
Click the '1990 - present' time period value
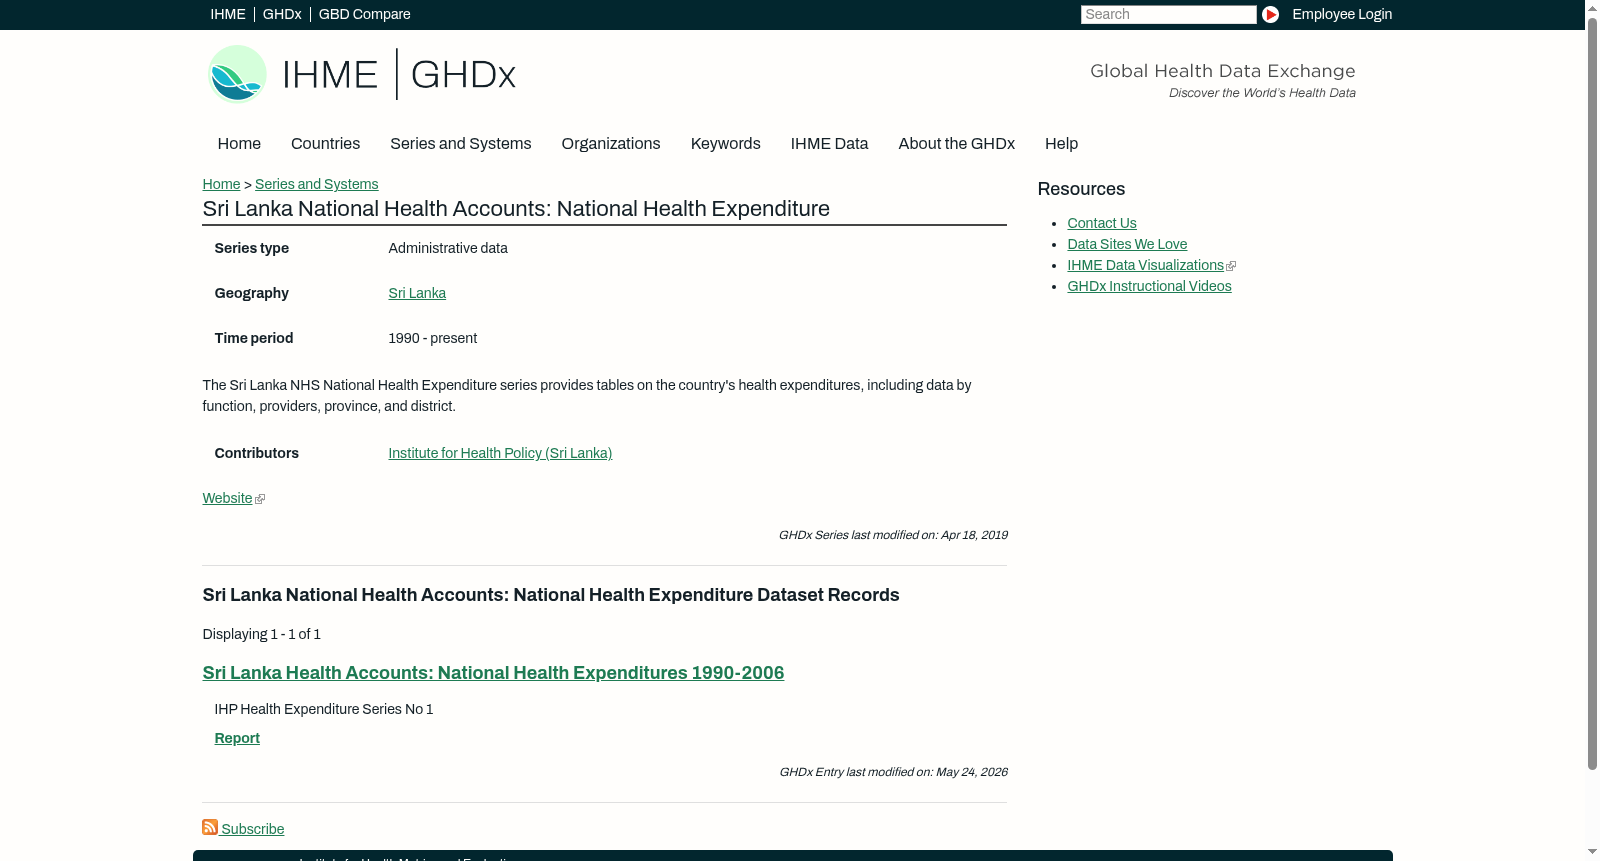tap(432, 338)
